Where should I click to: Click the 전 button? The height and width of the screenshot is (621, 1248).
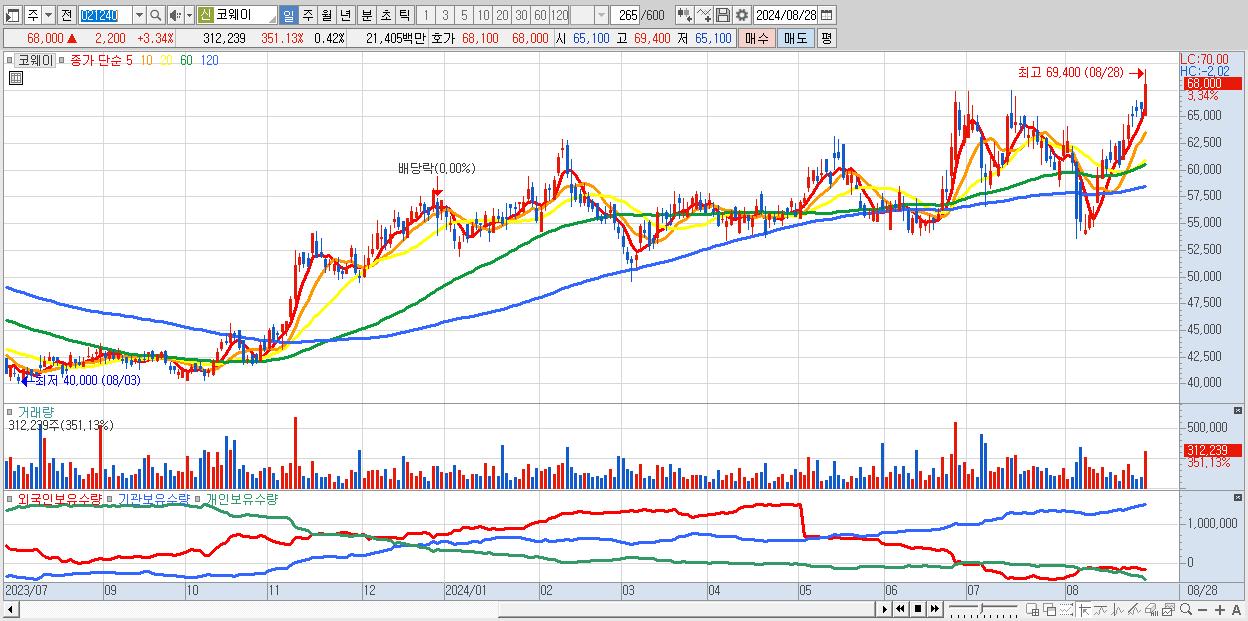coord(66,15)
